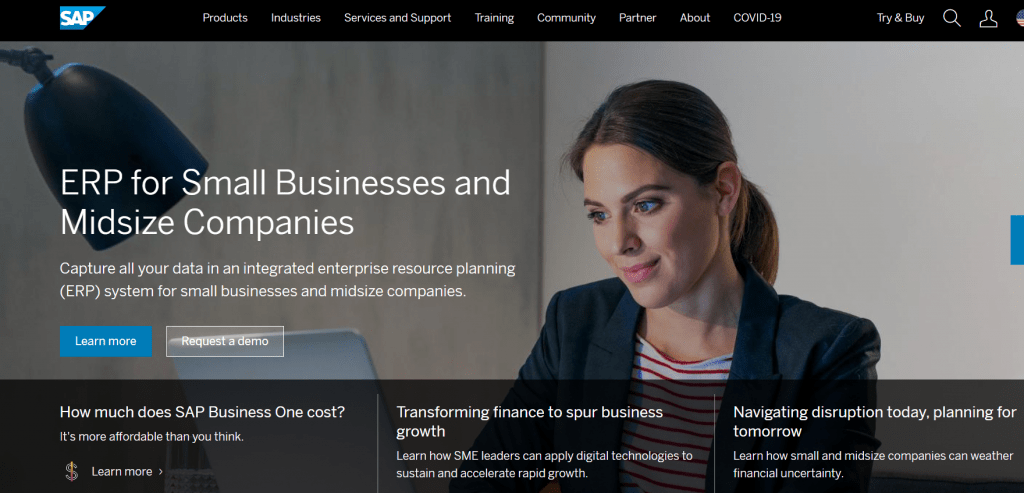Open Navigating disruption today article heading
Viewport: 1024px width, 493px height.
pyautogui.click(x=874, y=421)
